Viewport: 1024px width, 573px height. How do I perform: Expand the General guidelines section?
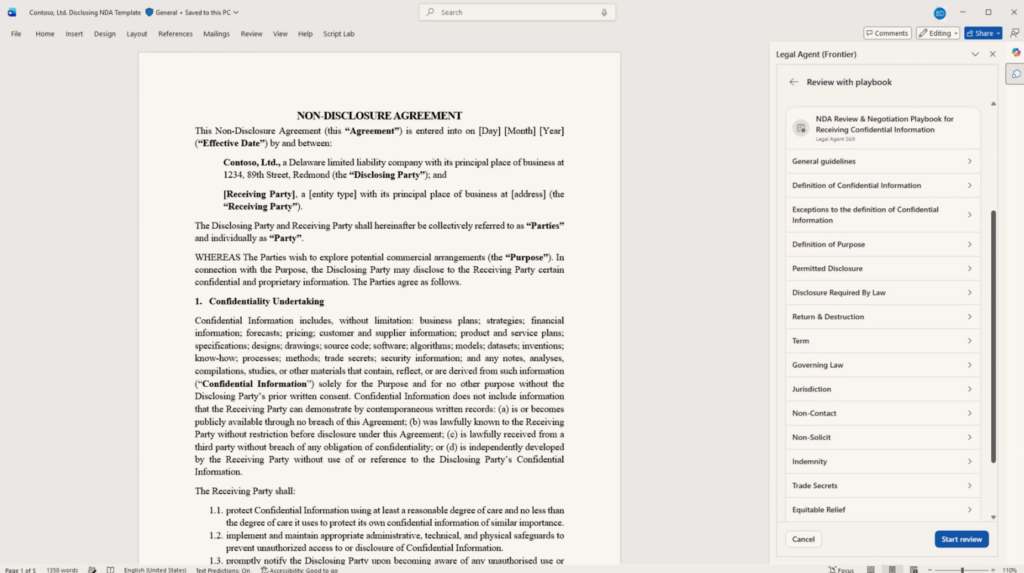(x=882, y=161)
